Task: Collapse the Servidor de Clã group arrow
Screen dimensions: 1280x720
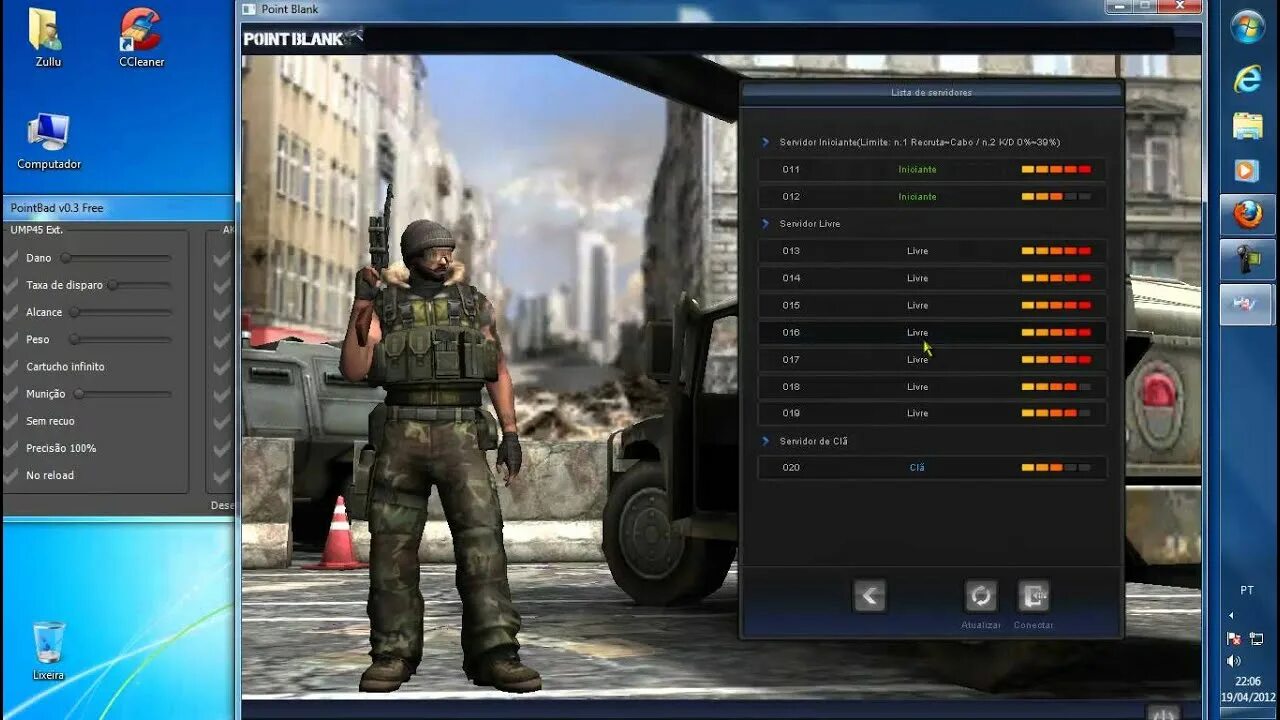Action: (766, 440)
